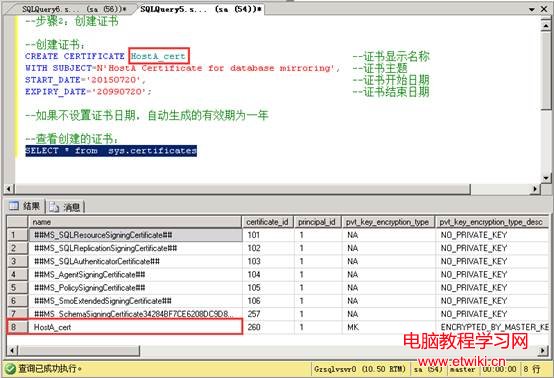Image resolution: width=554 pixels, height=378 pixels.
Task: Click editor vertical scrollbar down arrow
Action: [546, 178]
